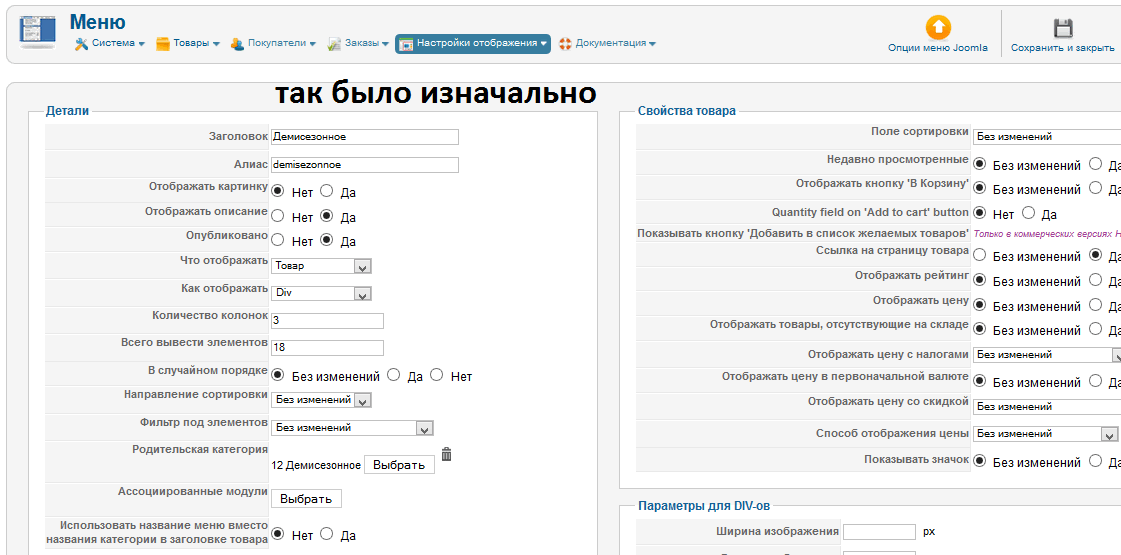This screenshot has height=555, width=1121.
Task: Click the trash icon next to parent category
Action: point(446,453)
